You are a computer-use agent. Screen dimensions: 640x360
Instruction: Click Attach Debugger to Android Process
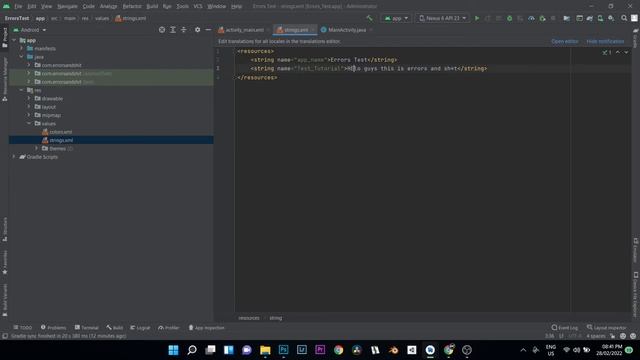click(x=542, y=18)
